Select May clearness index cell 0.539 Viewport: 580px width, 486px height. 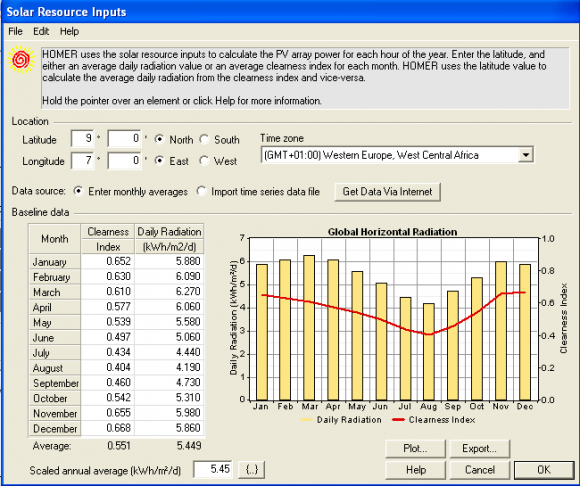pyautogui.click(x=108, y=322)
